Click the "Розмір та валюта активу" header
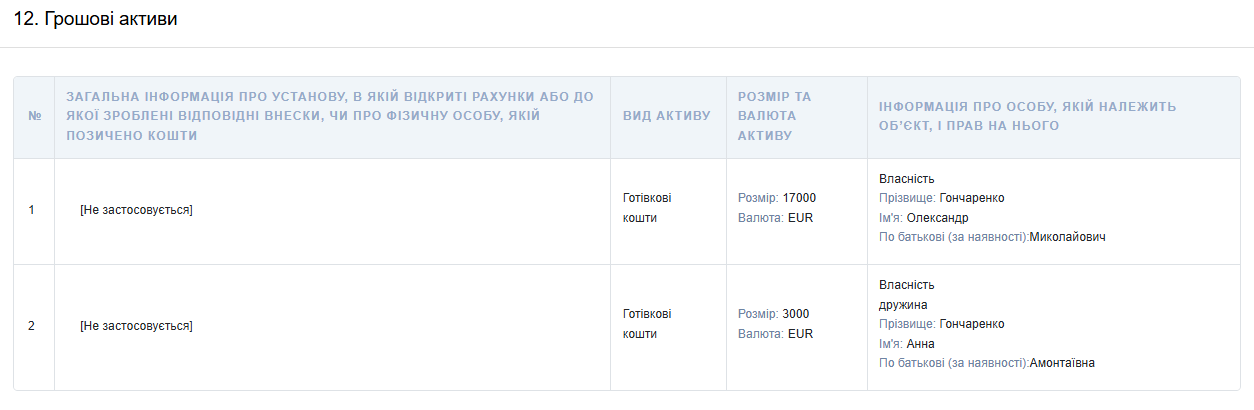 tap(775, 116)
